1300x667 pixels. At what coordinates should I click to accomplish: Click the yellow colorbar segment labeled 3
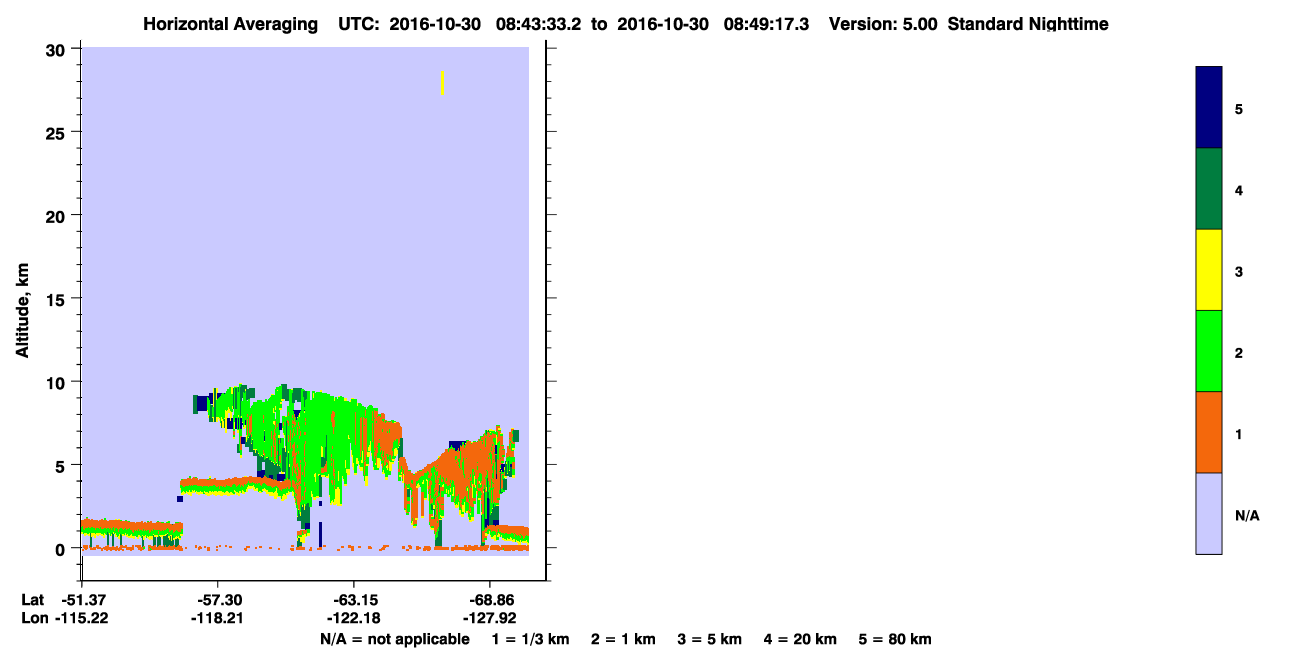point(1209,270)
